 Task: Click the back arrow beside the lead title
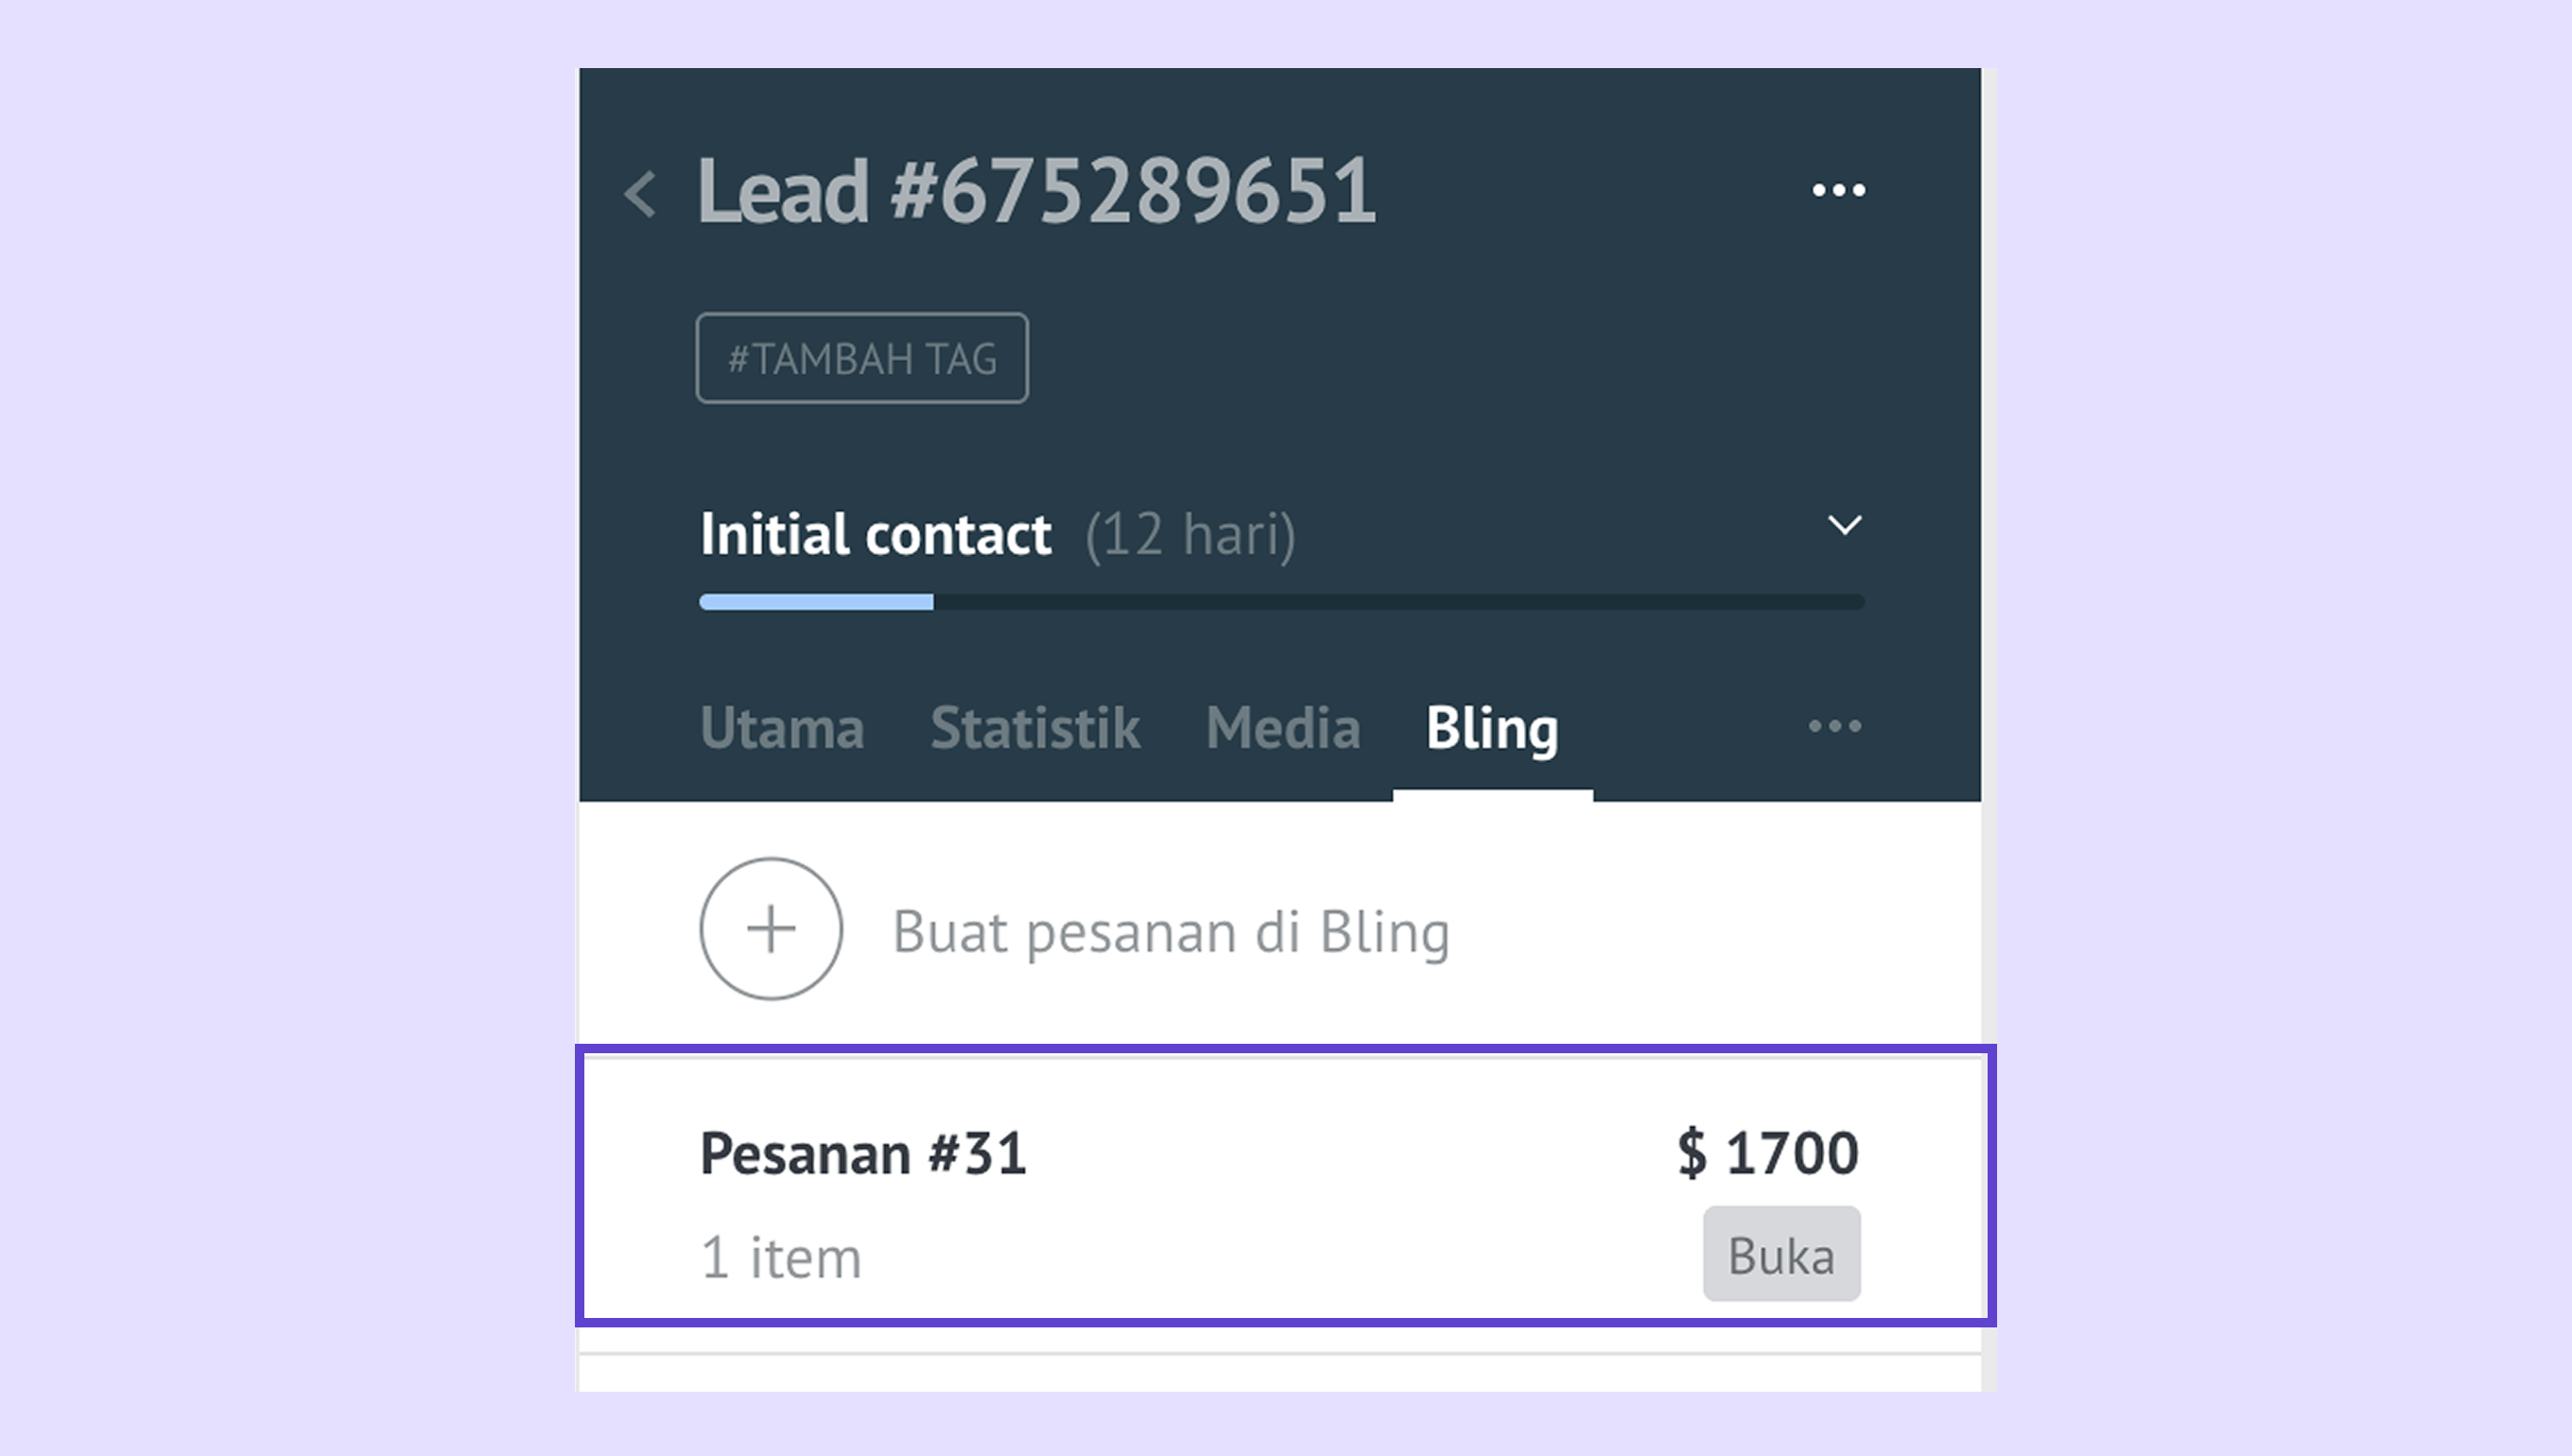coord(640,193)
